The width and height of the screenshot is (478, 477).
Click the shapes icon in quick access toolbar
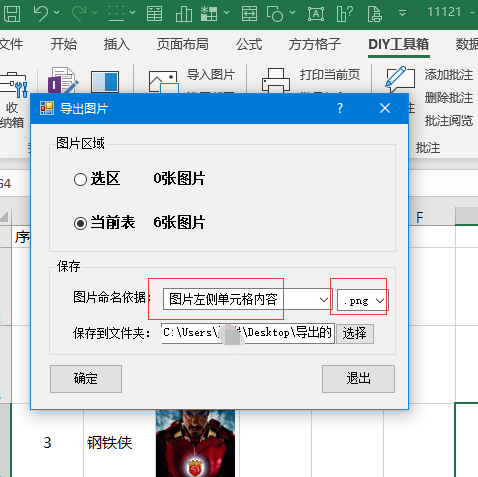pyautogui.click(x=275, y=13)
